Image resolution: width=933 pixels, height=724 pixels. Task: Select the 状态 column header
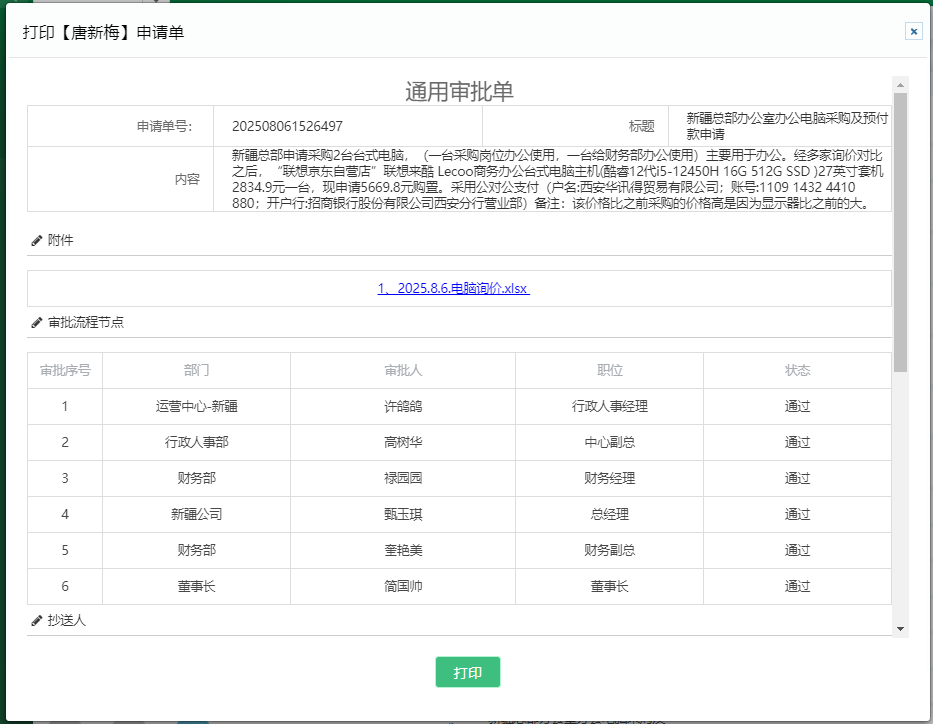[797, 370]
